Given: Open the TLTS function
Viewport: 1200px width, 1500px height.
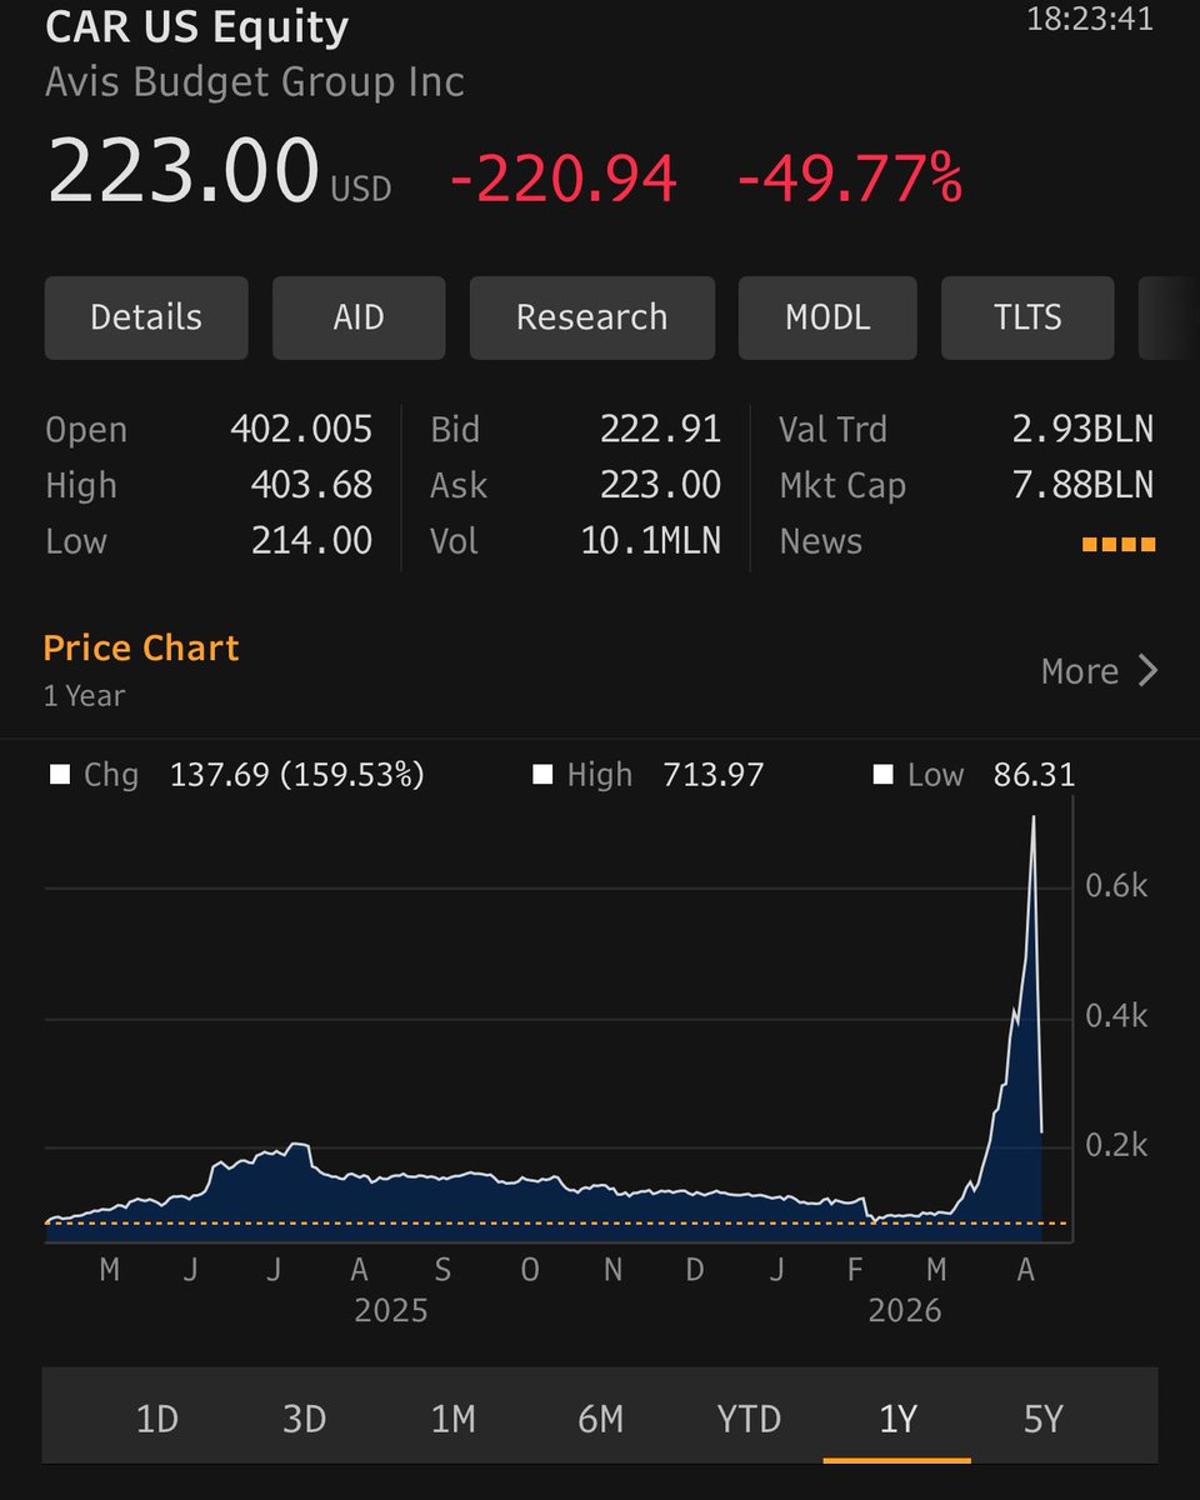Looking at the screenshot, I should (1027, 318).
